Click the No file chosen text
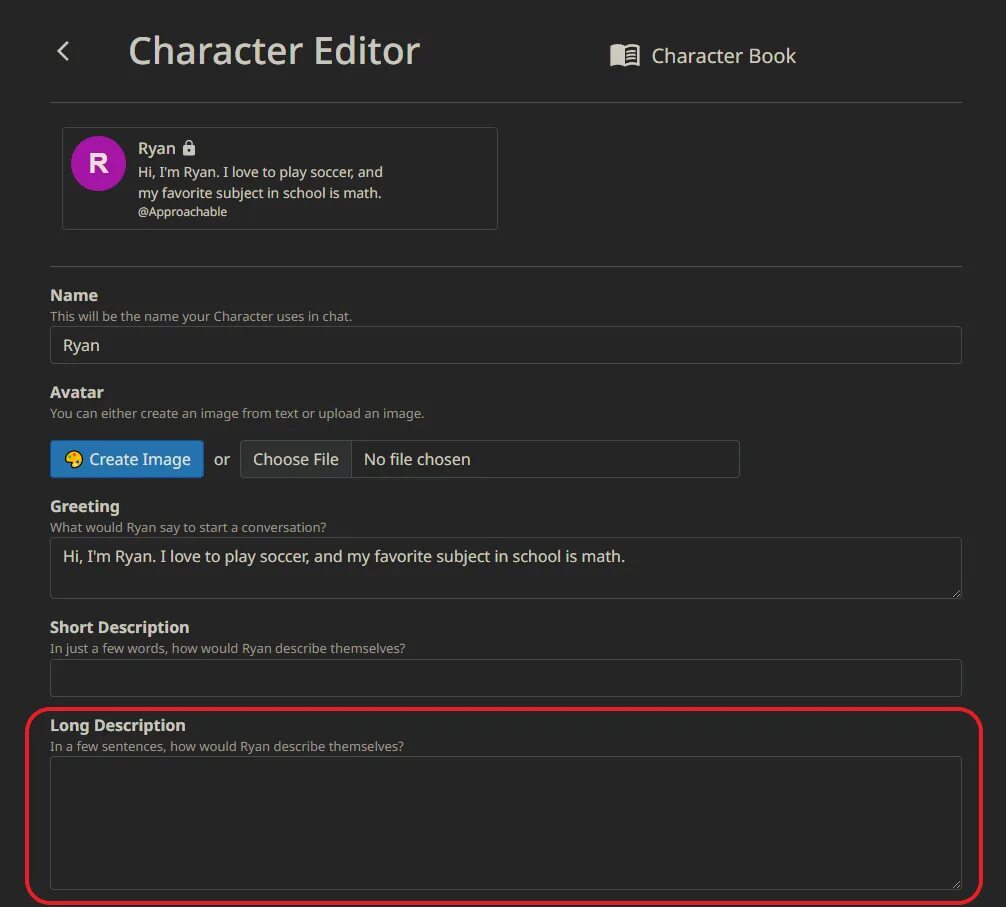1006x907 pixels. [417, 459]
